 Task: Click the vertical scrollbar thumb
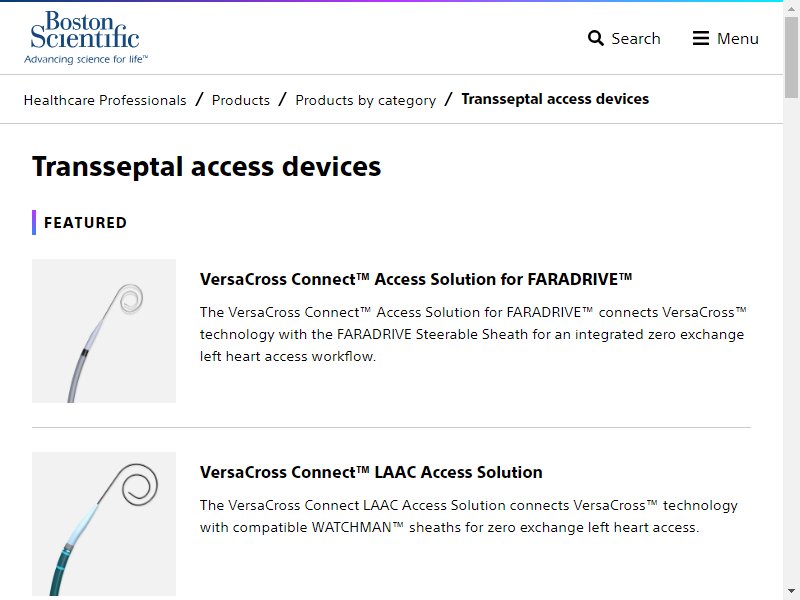tap(791, 57)
